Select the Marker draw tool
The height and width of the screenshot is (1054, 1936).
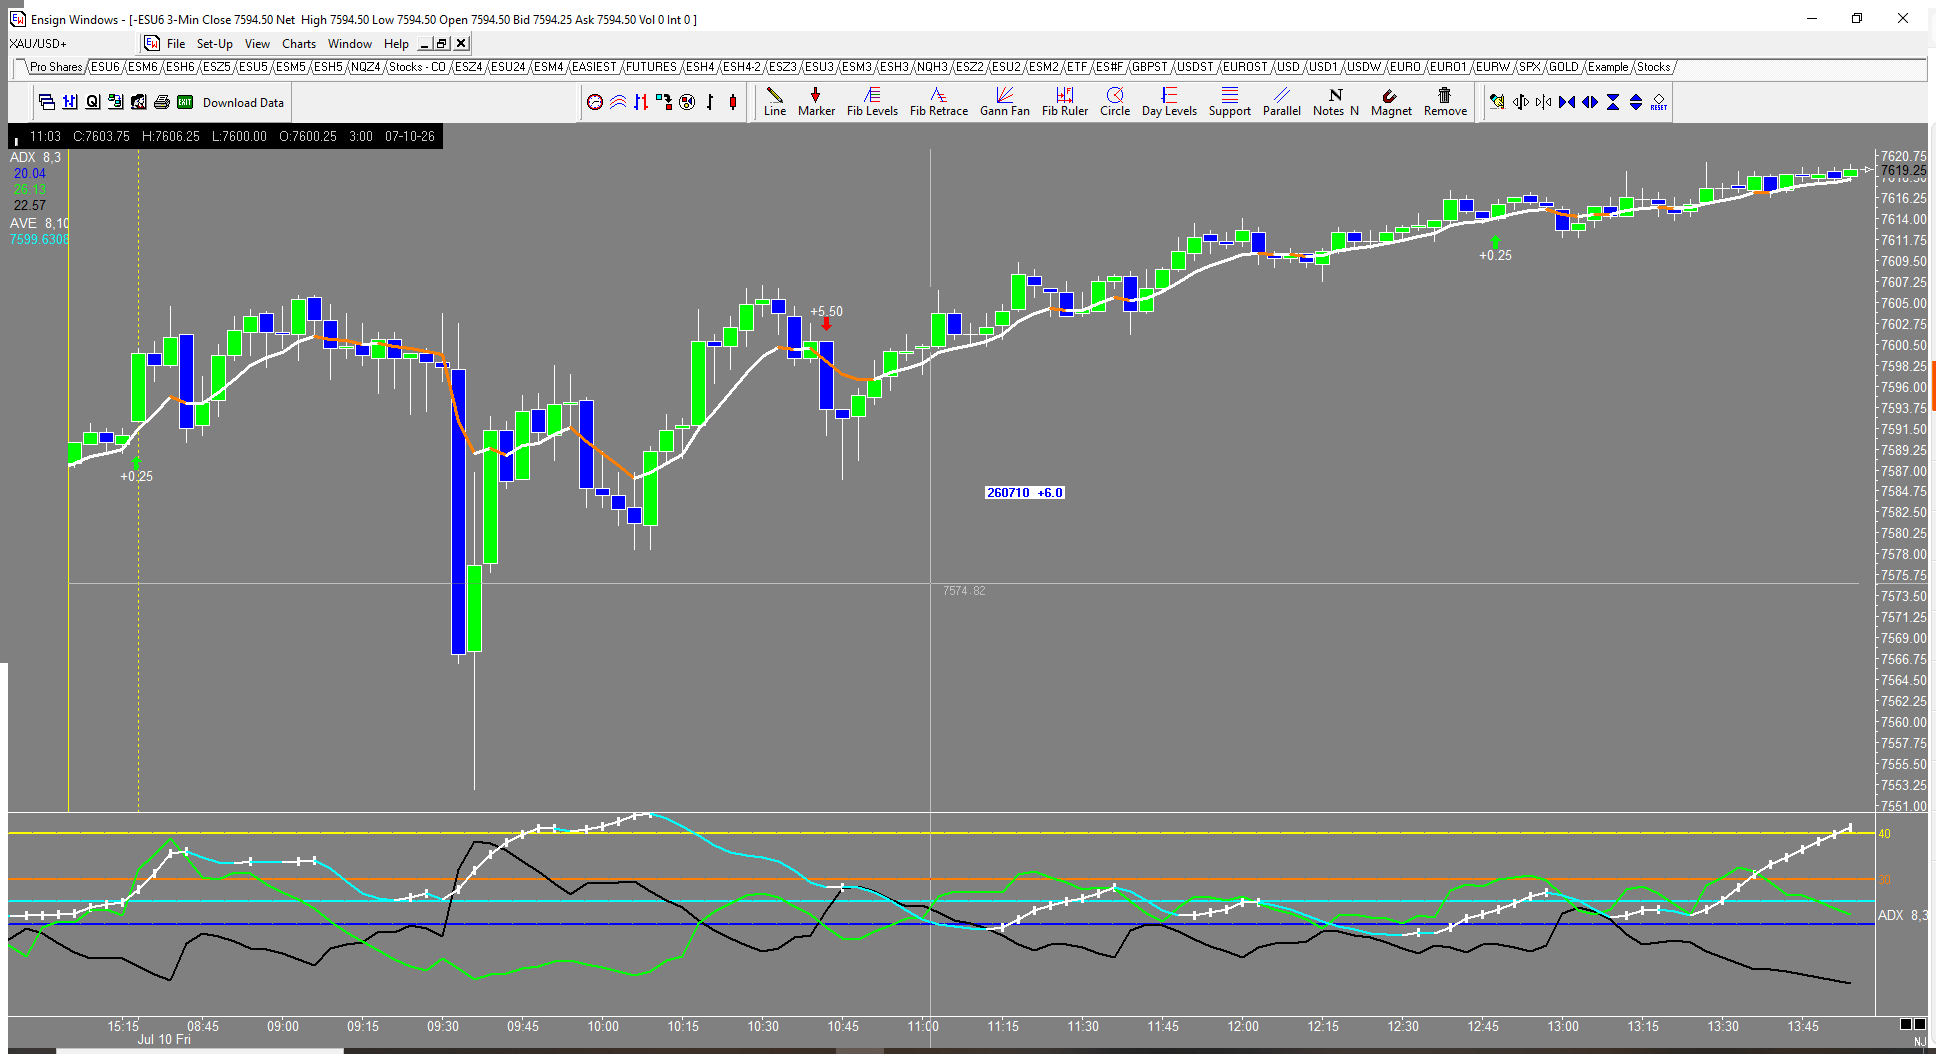pos(816,102)
